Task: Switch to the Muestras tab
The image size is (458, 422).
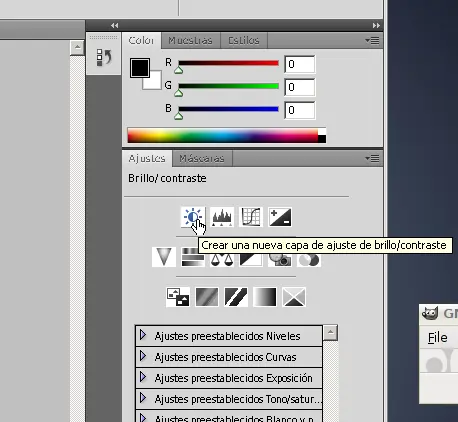Action: coord(190,41)
